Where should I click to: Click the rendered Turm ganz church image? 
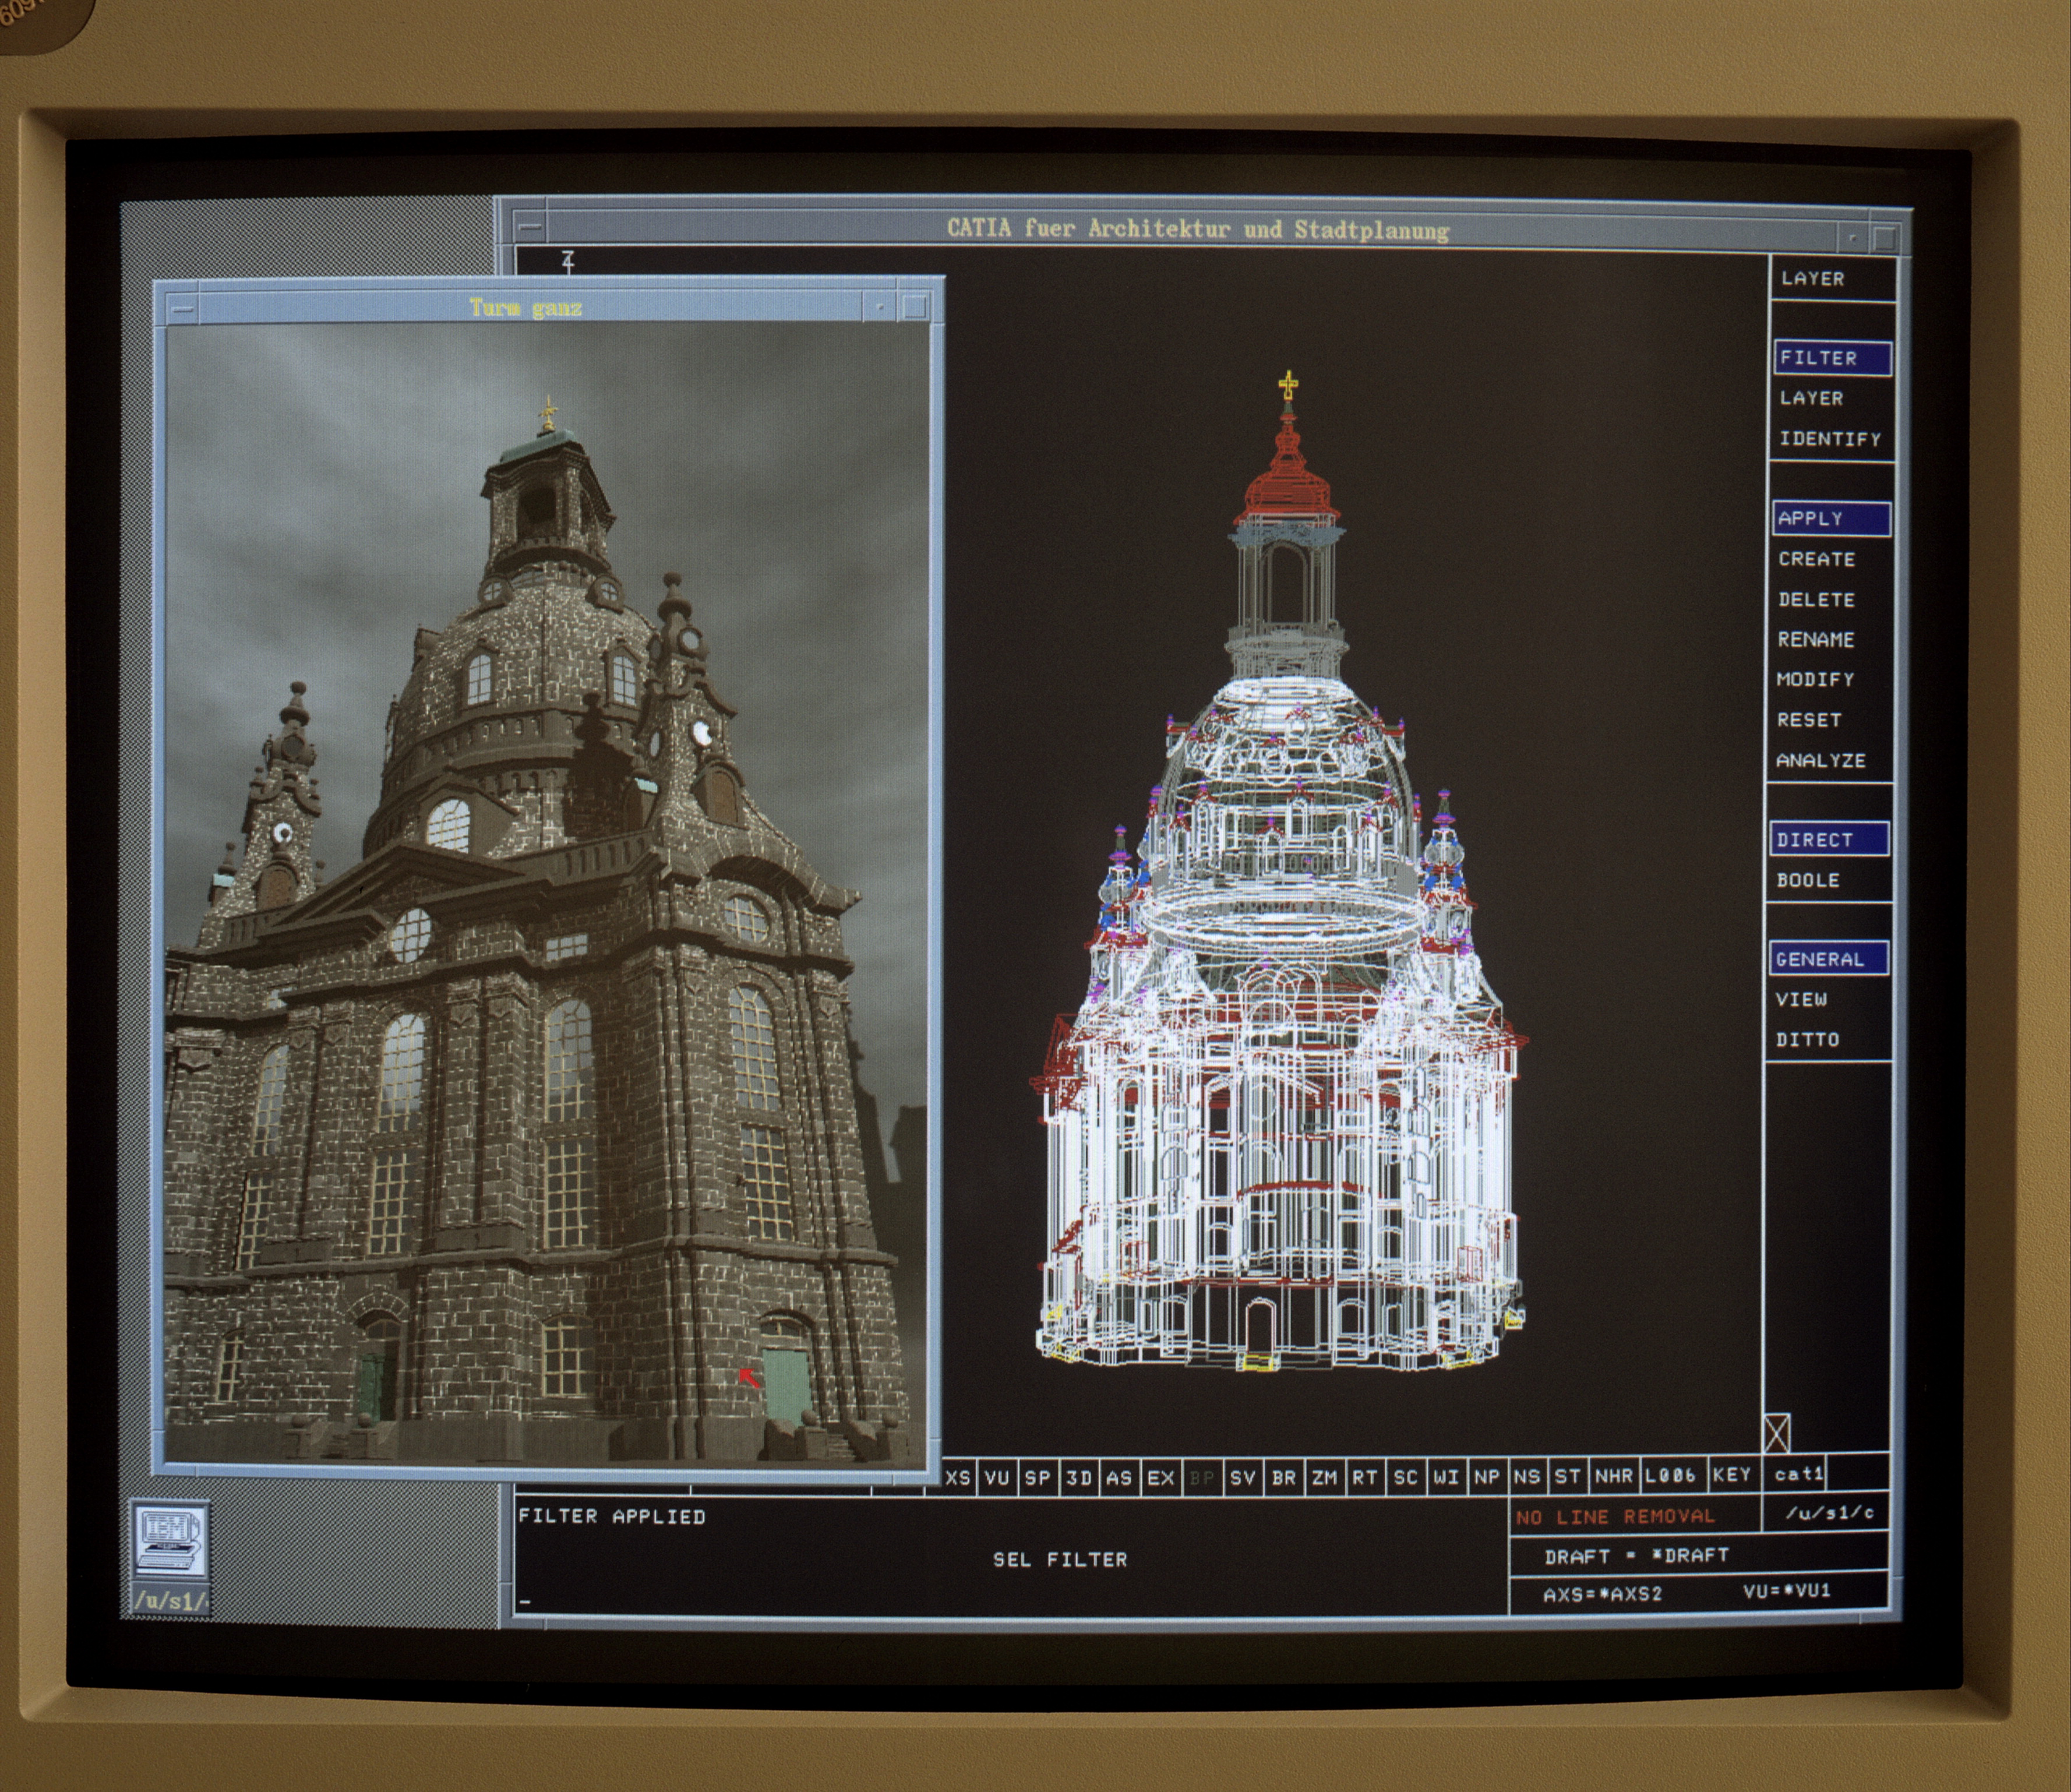tap(546, 894)
